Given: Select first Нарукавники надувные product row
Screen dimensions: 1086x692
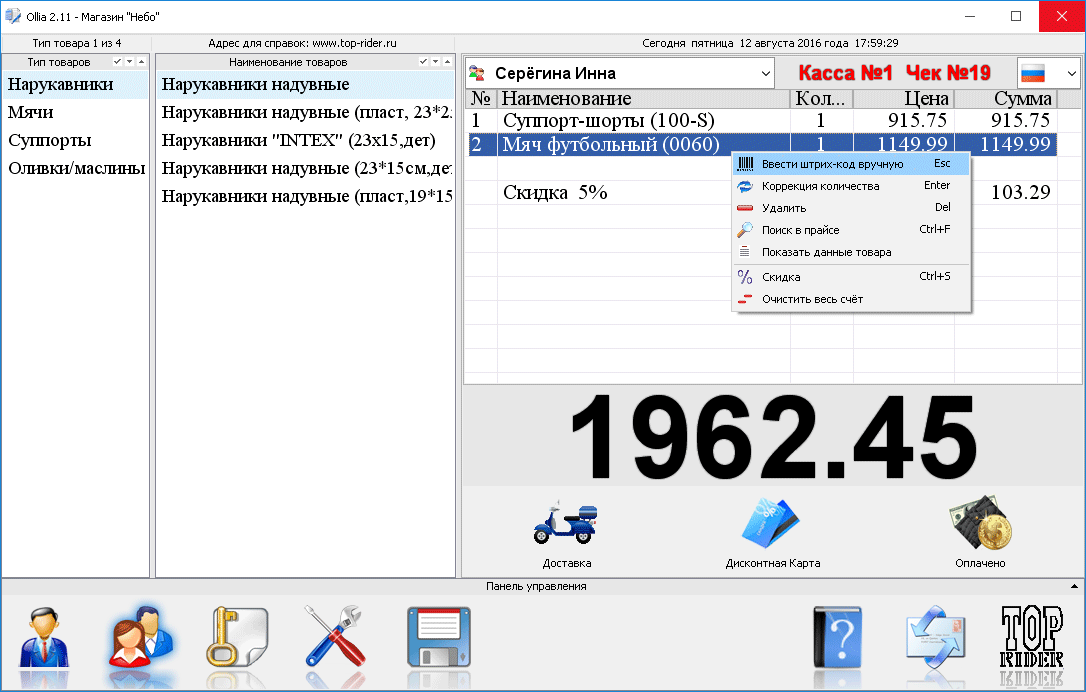Looking at the screenshot, I should click(x=305, y=85).
